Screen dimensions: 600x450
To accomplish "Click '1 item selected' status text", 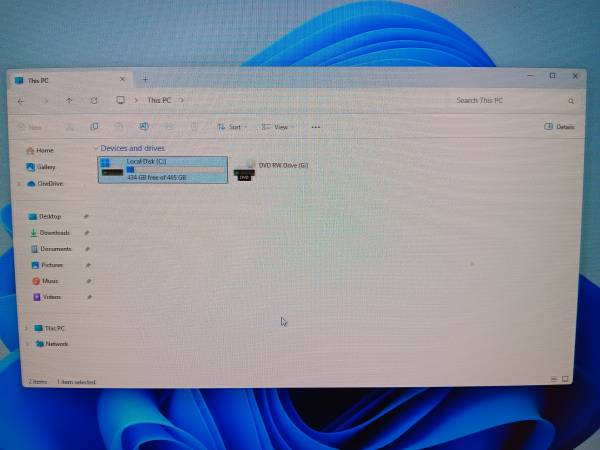I will [76, 382].
